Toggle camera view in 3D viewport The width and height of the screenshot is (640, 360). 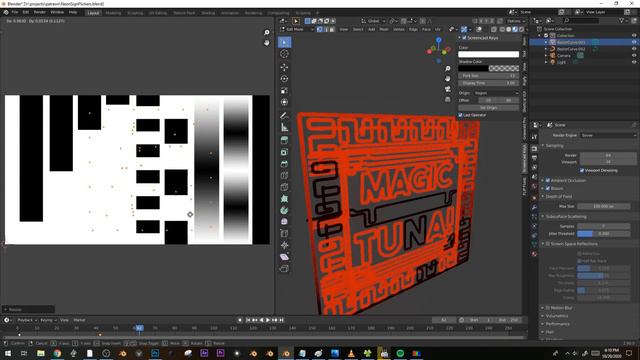[x=448, y=89]
